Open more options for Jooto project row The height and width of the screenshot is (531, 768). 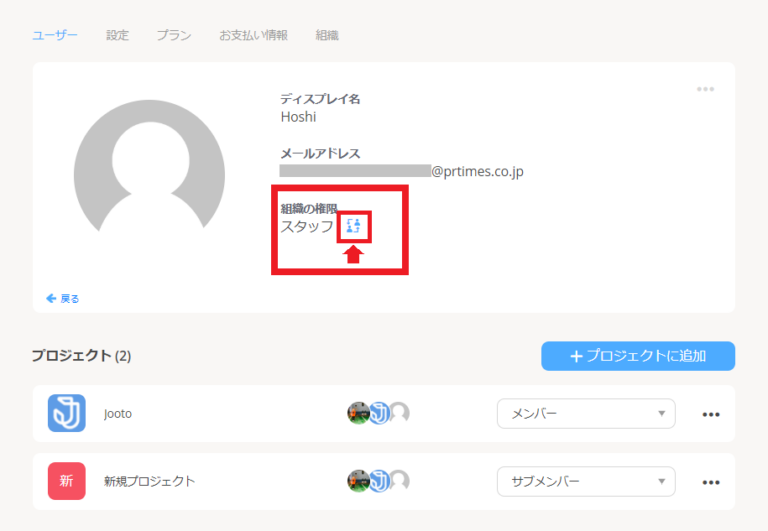[711, 414]
